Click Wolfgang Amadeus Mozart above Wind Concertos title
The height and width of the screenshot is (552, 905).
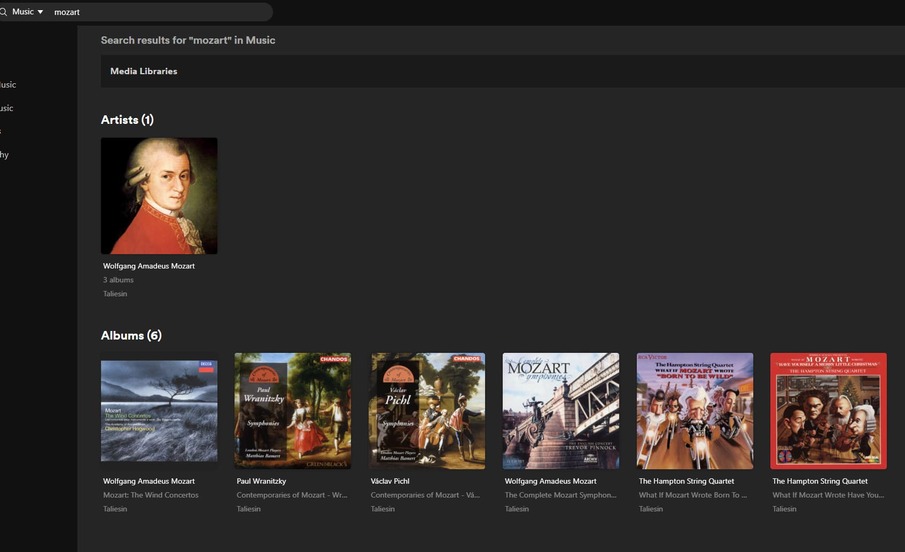click(149, 481)
